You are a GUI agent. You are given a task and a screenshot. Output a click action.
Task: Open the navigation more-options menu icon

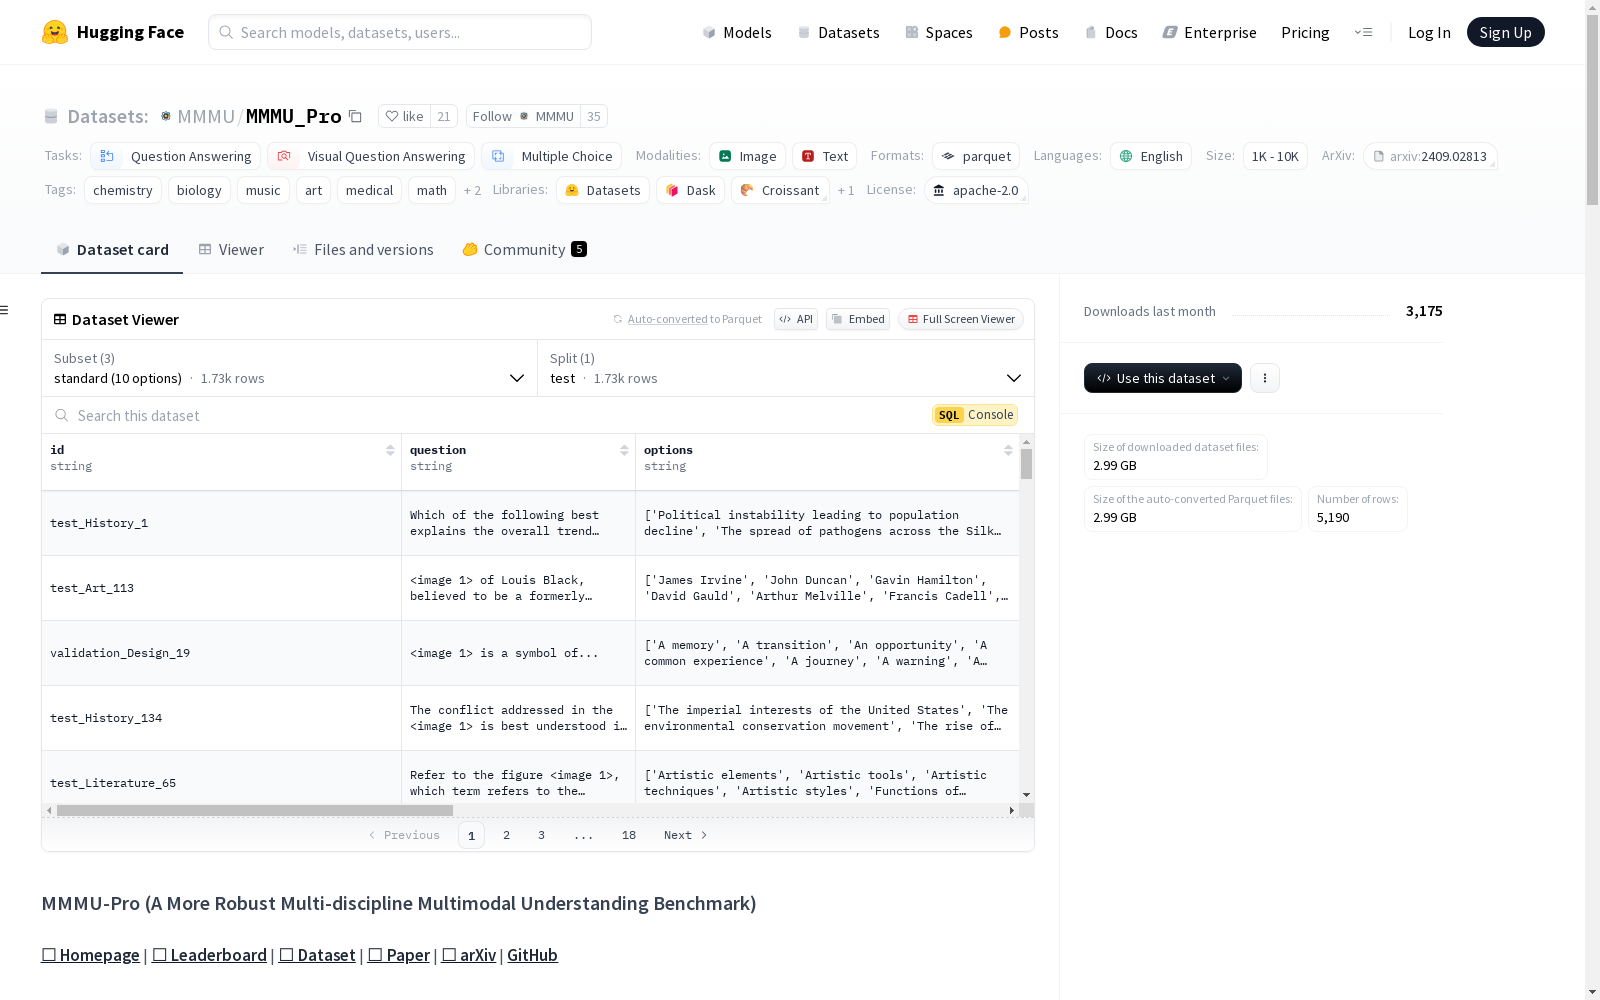[x=1363, y=32]
